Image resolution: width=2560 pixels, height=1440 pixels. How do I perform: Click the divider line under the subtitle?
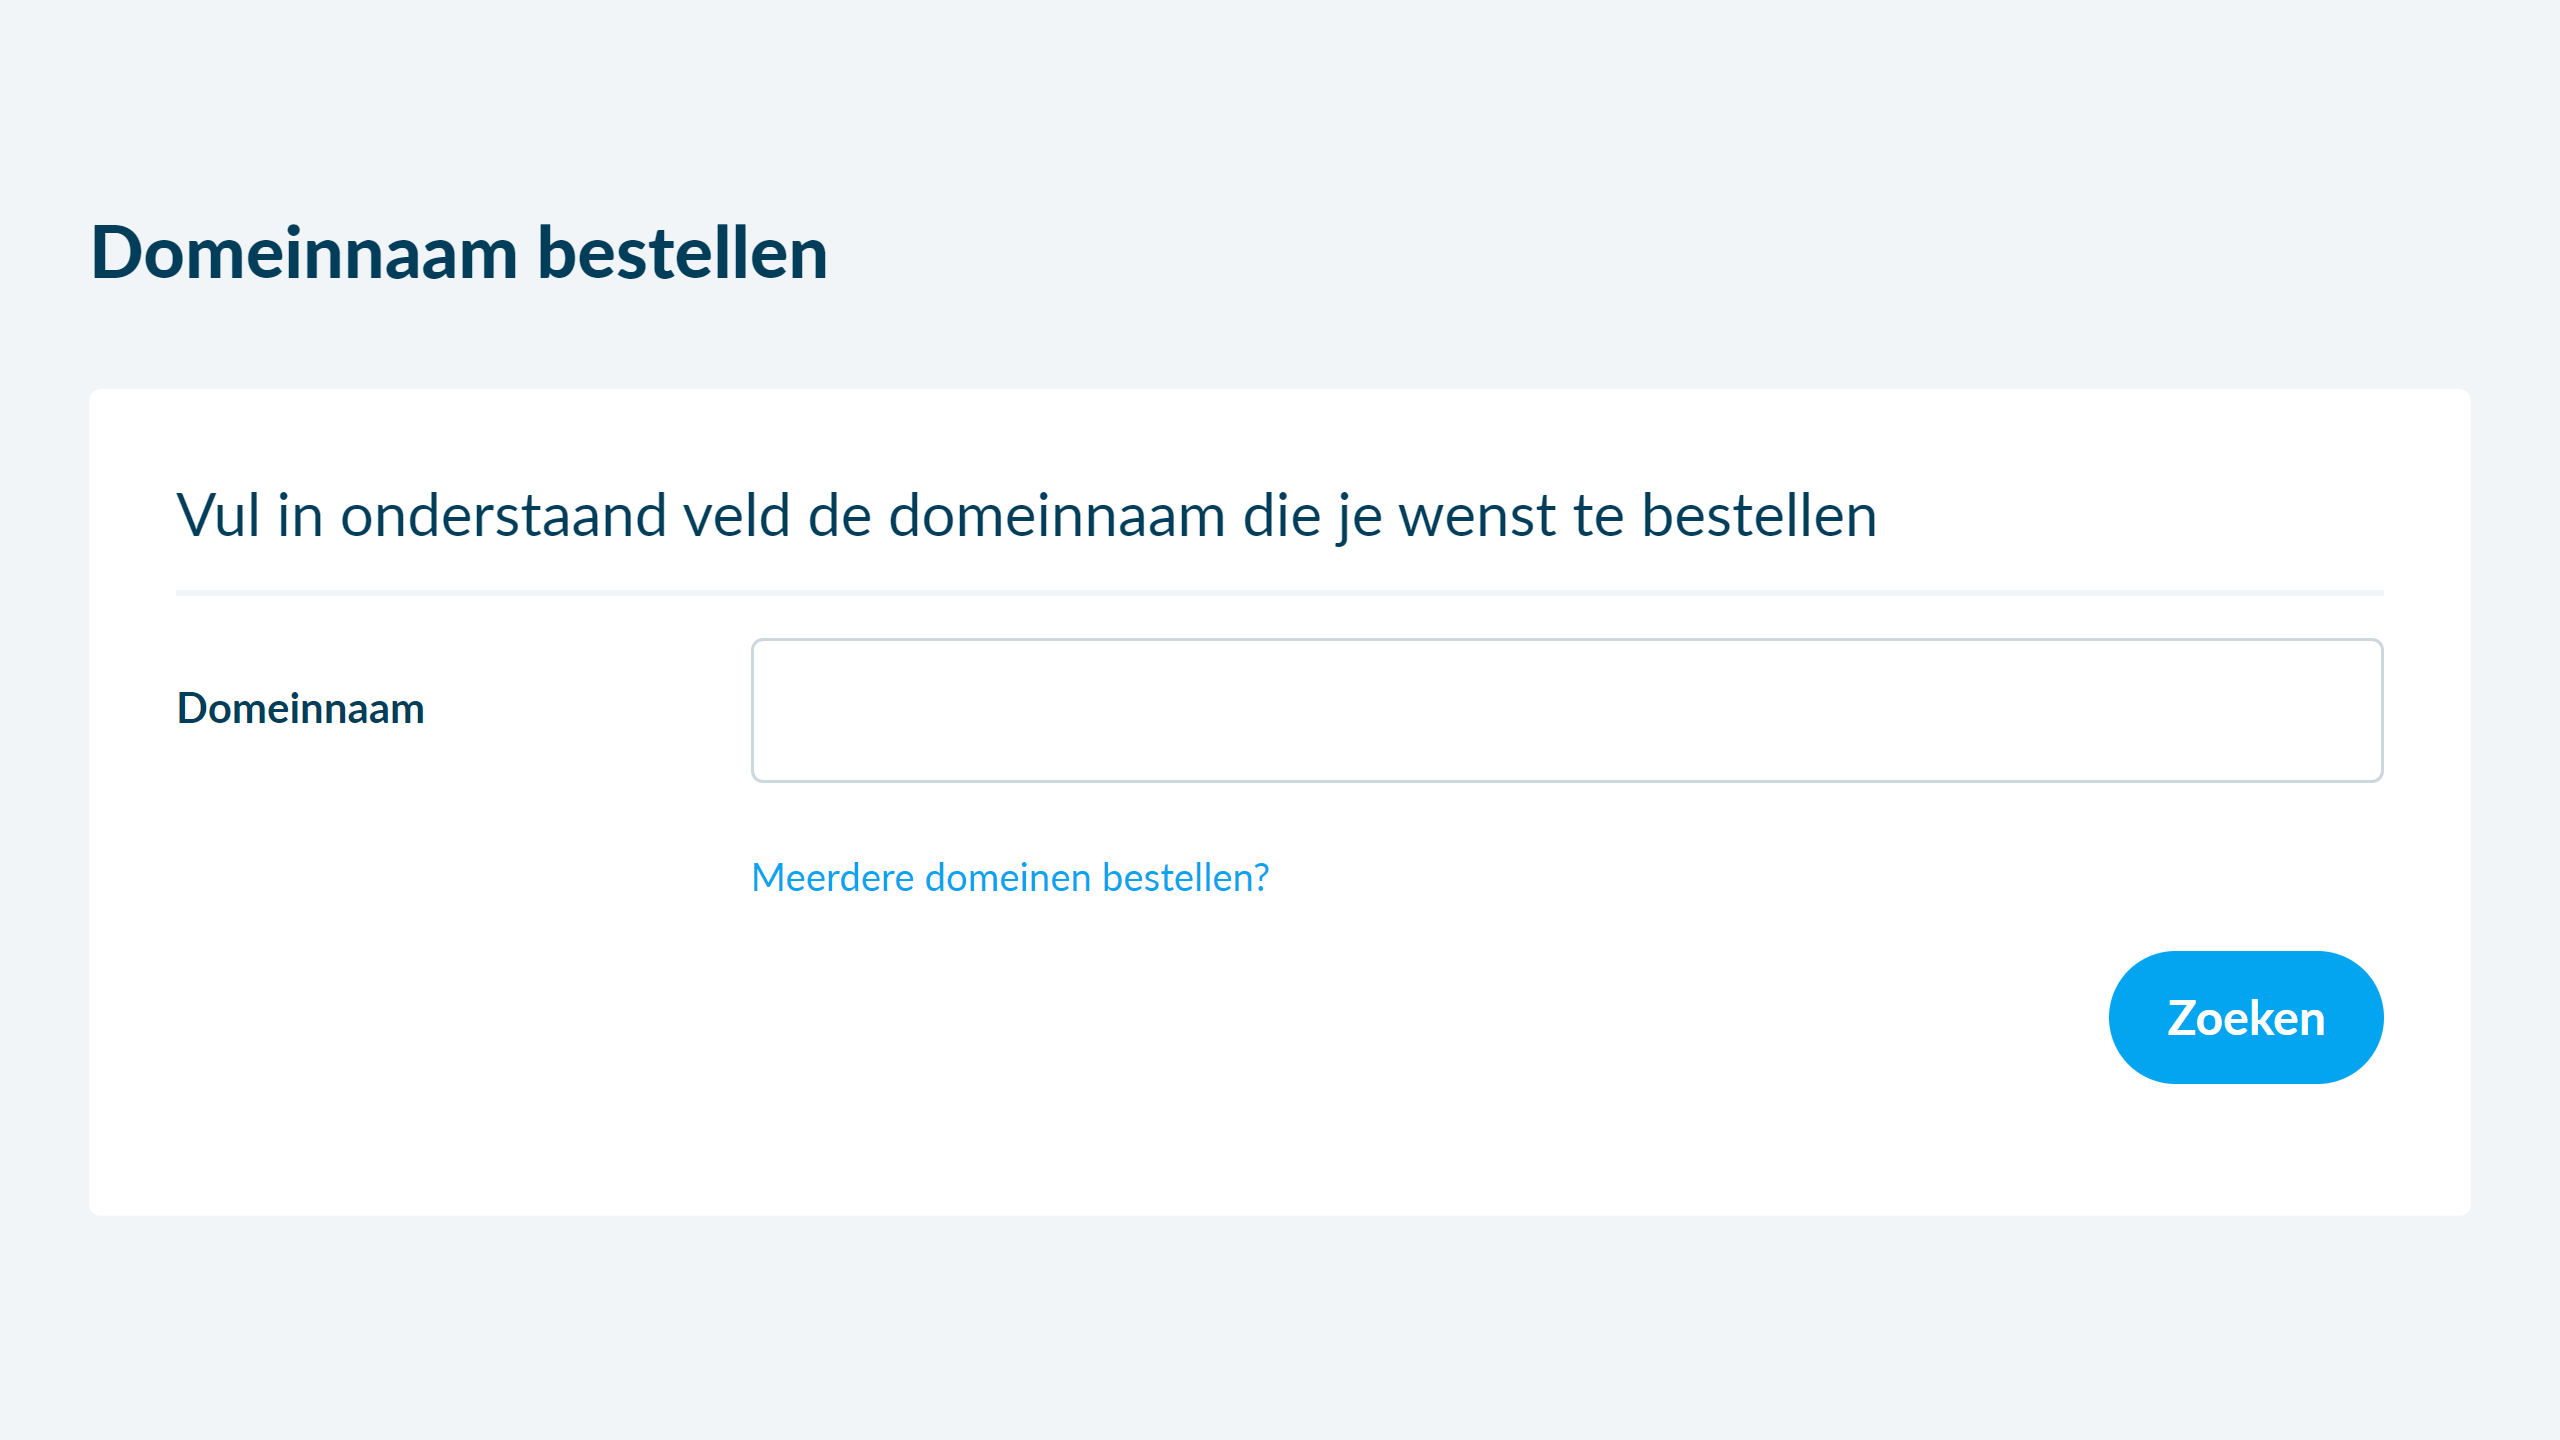point(1279,593)
